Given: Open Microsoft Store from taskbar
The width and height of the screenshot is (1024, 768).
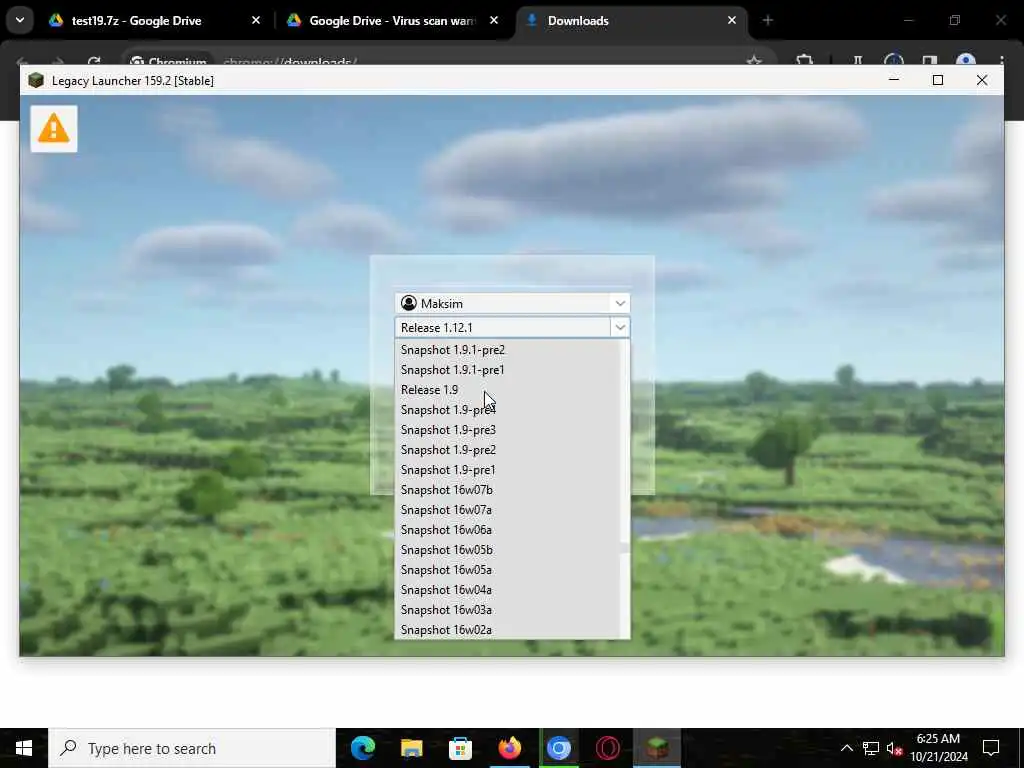Looking at the screenshot, I should point(460,748).
